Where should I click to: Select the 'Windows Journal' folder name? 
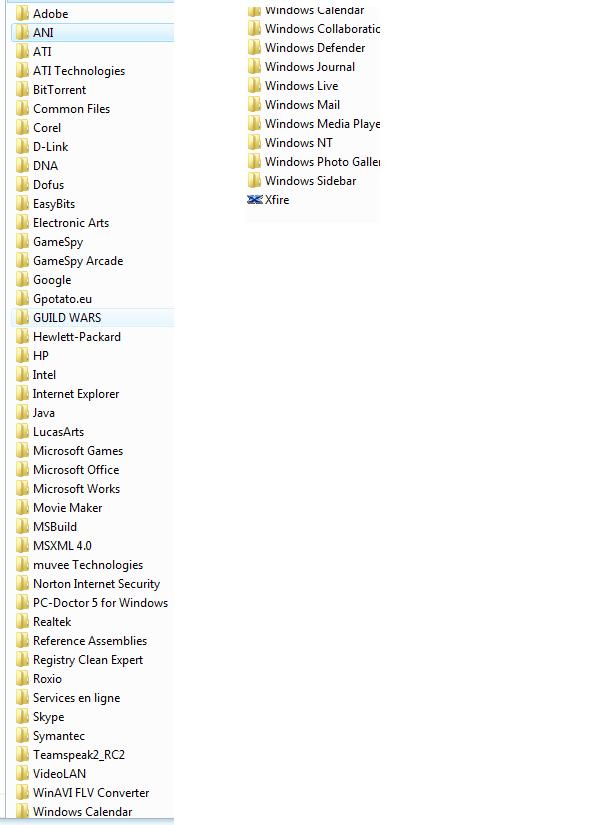click(310, 66)
